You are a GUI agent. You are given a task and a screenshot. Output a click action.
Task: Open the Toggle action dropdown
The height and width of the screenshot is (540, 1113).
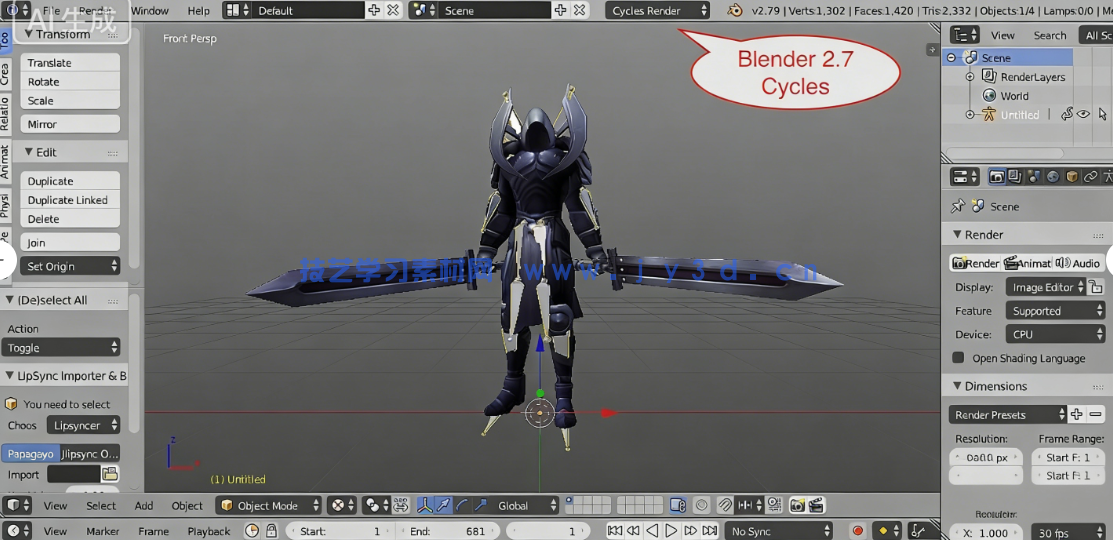60,348
